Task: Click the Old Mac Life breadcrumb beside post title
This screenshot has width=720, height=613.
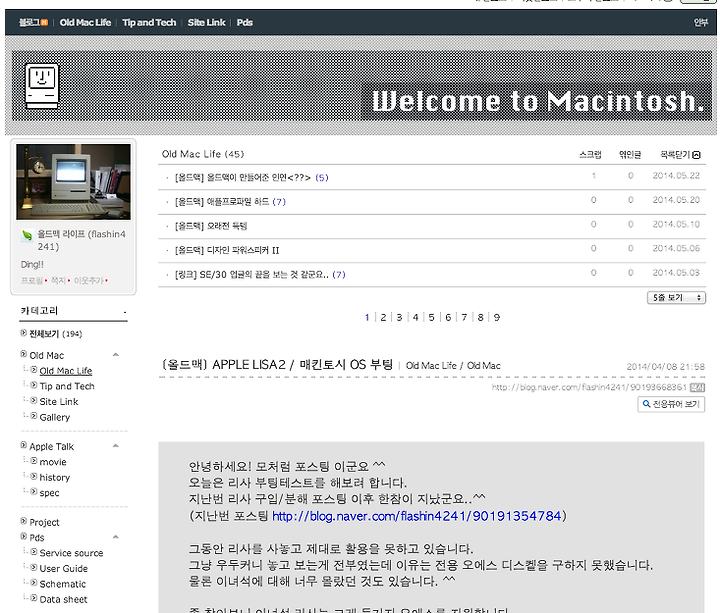Action: [x=431, y=366]
